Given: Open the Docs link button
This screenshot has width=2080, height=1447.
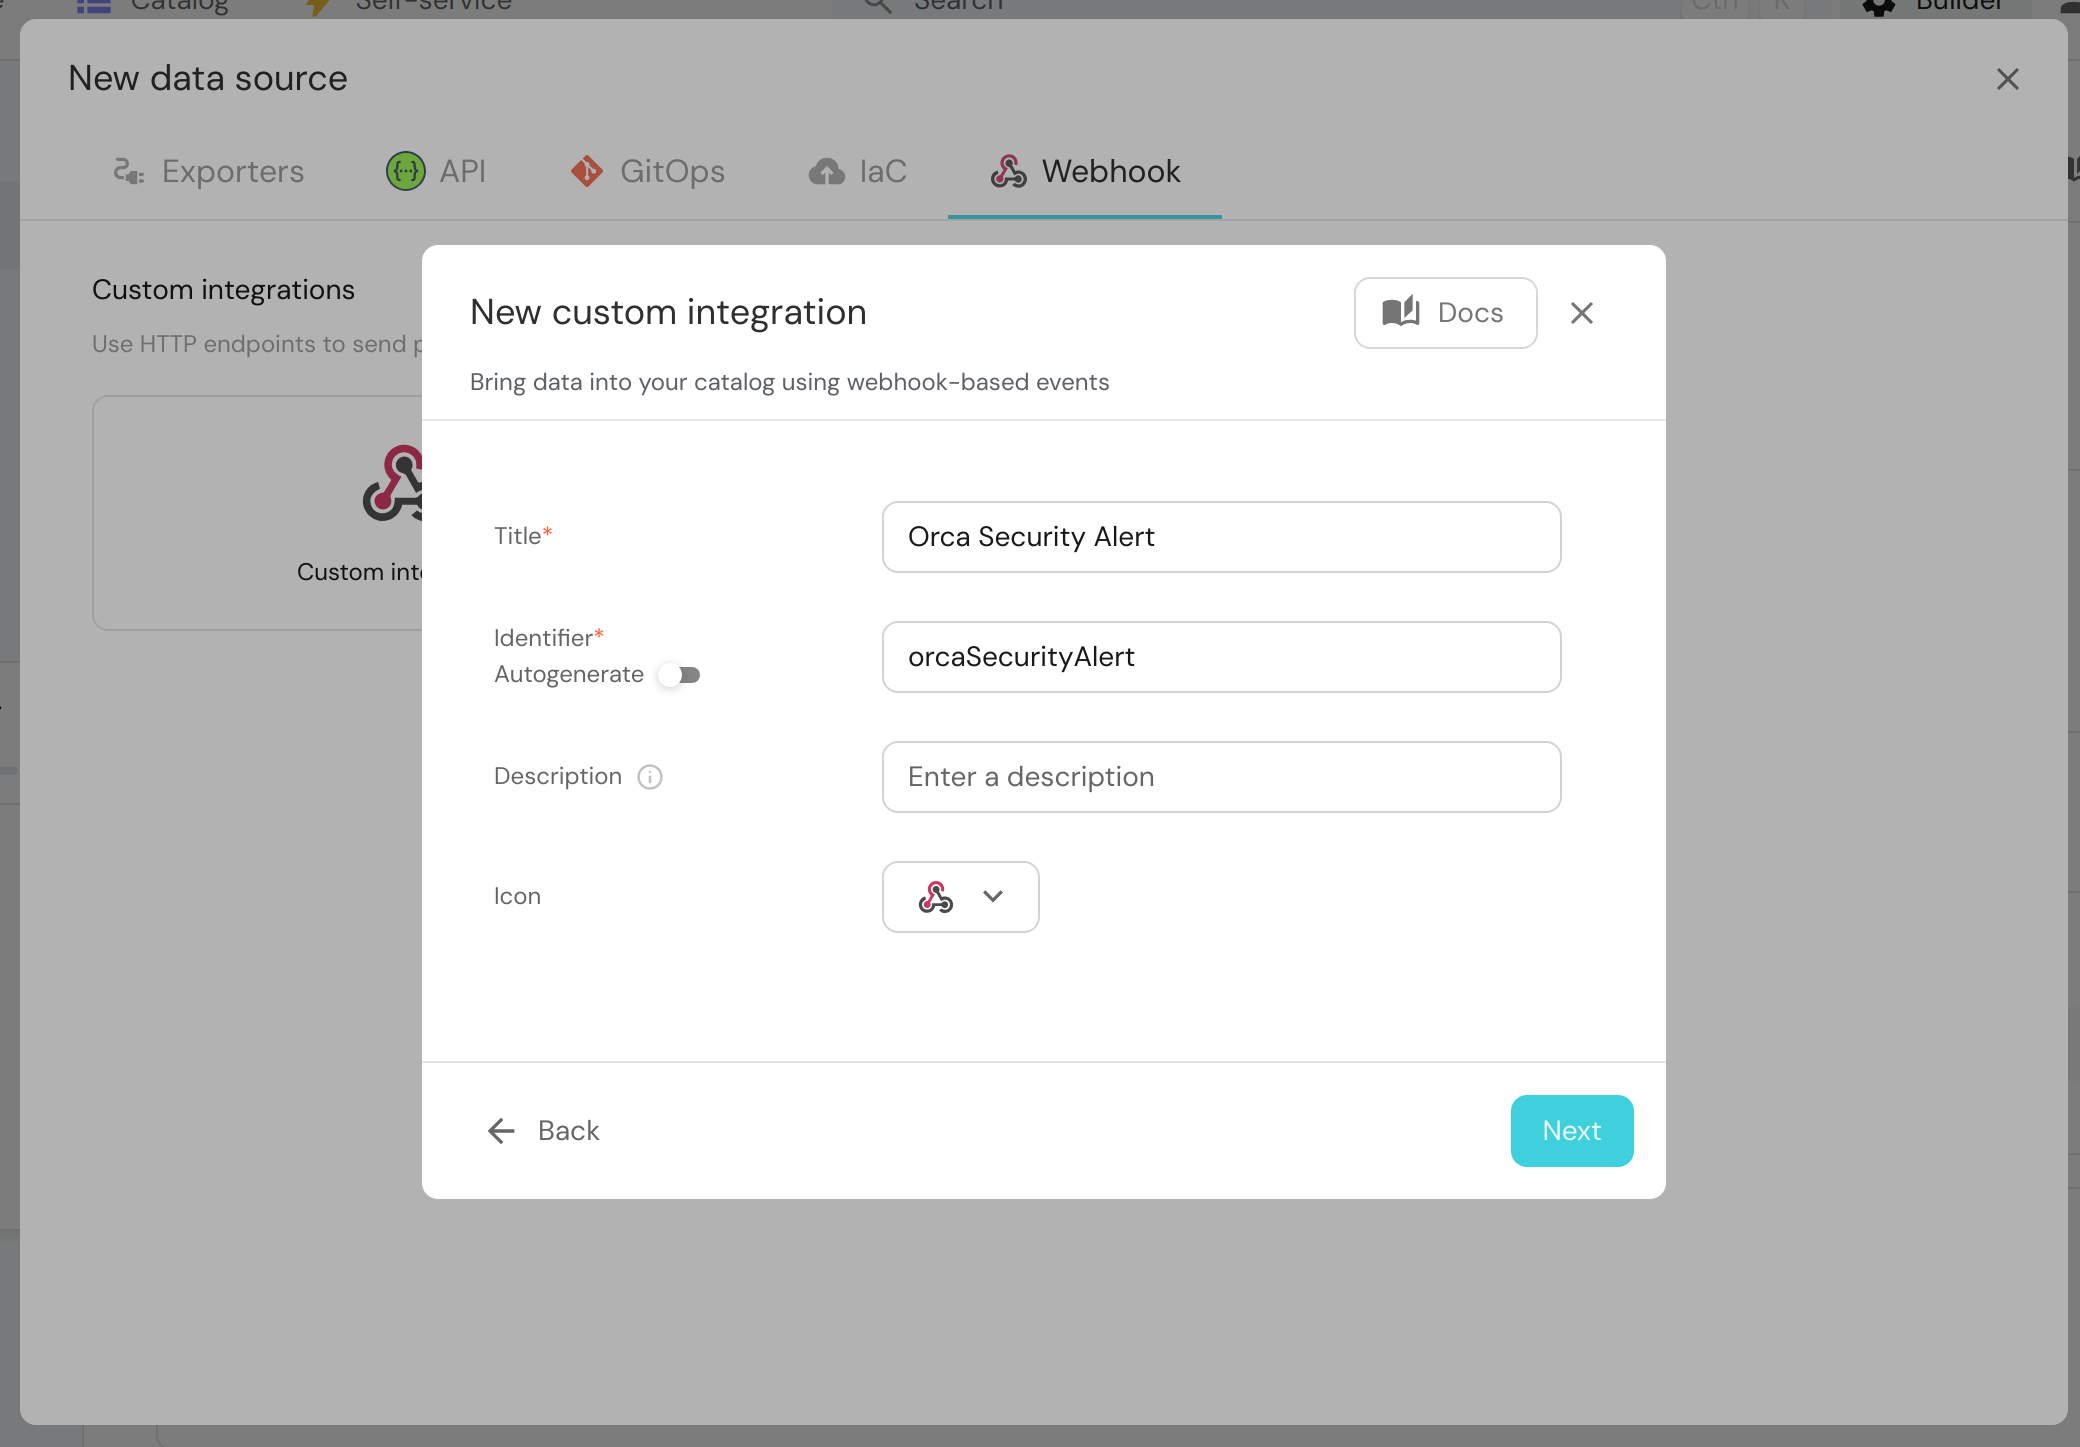Looking at the screenshot, I should (1445, 313).
